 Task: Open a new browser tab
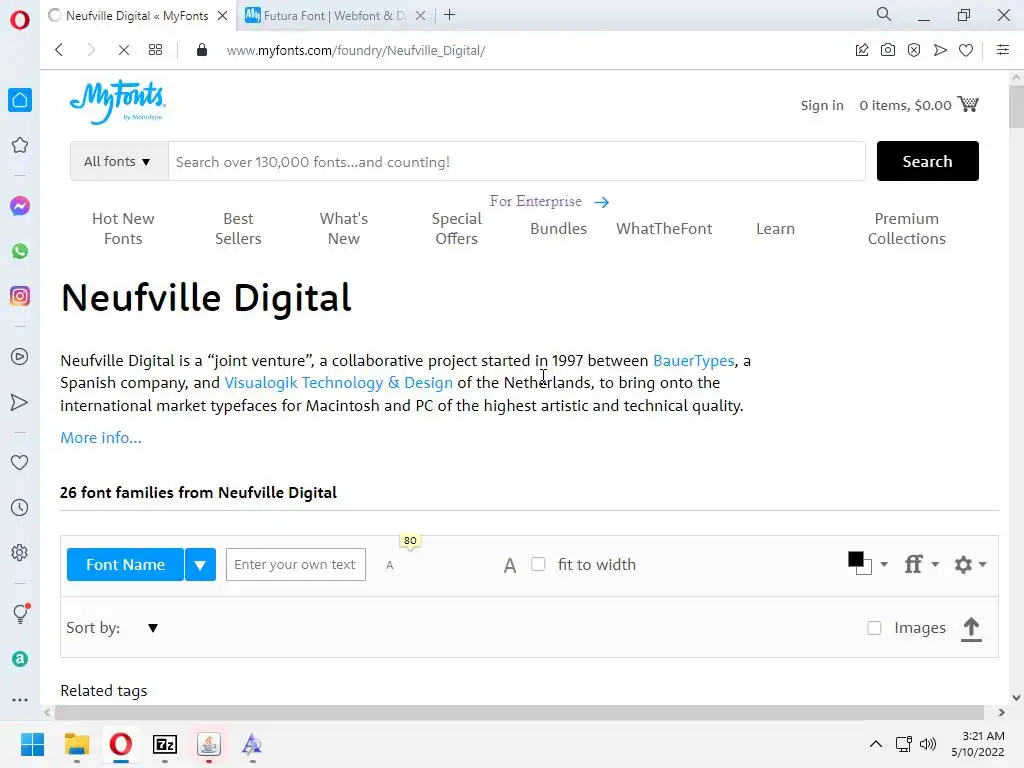(449, 15)
